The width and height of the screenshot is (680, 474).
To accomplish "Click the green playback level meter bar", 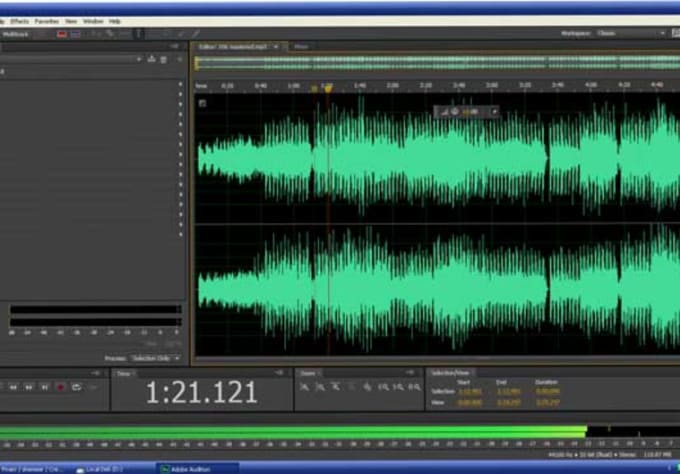I will pyautogui.click(x=293, y=432).
